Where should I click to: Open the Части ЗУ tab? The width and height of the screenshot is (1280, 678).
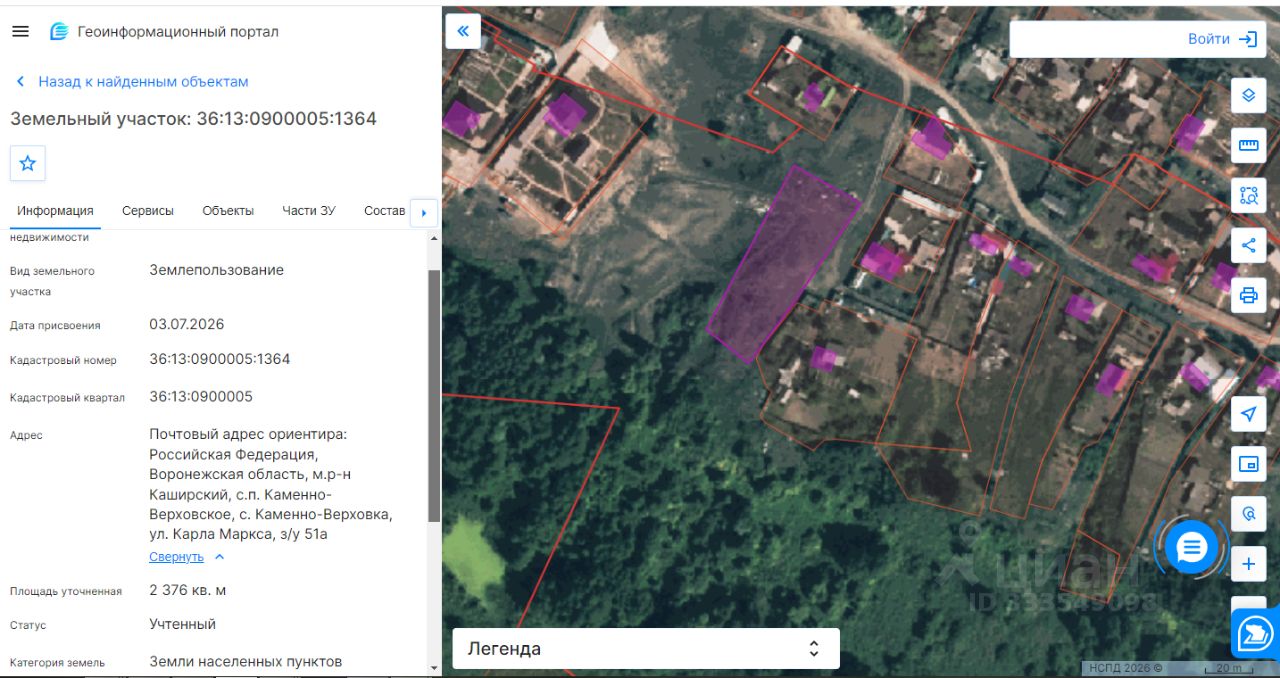[309, 211]
